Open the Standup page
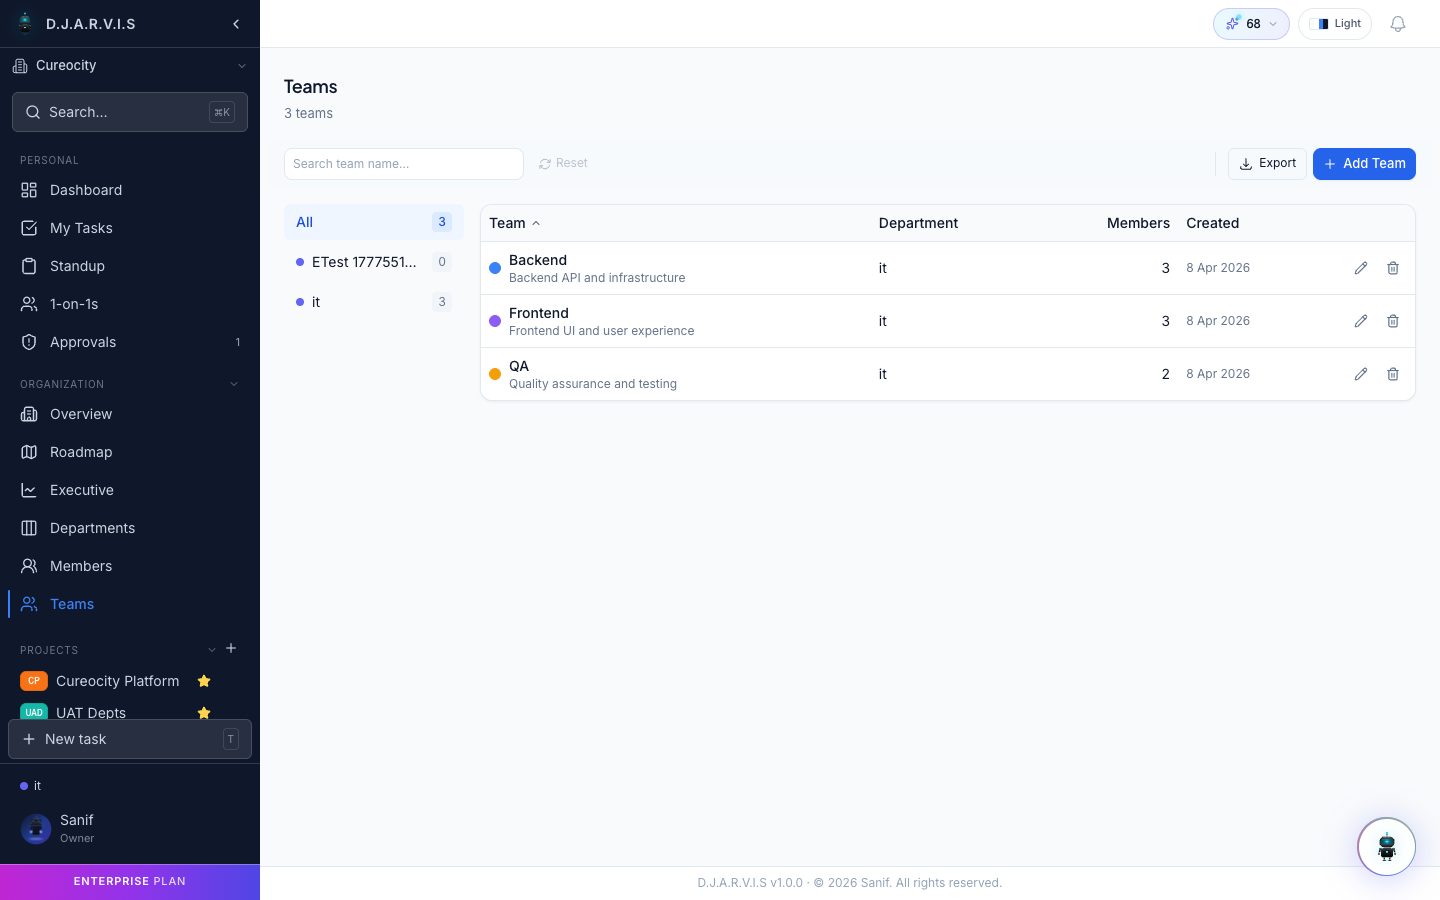The height and width of the screenshot is (900, 1440). click(130, 266)
